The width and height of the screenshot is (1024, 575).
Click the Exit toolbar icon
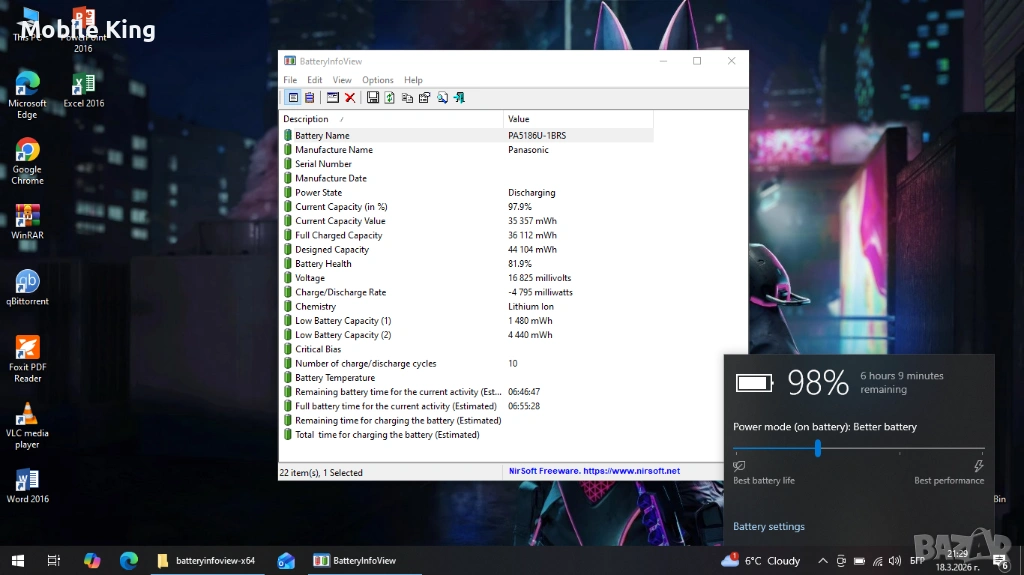[459, 97]
